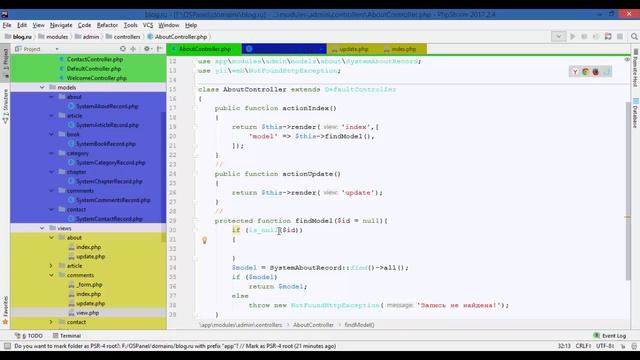Click the controllers breadcrumb in navigation bar

(123, 37)
